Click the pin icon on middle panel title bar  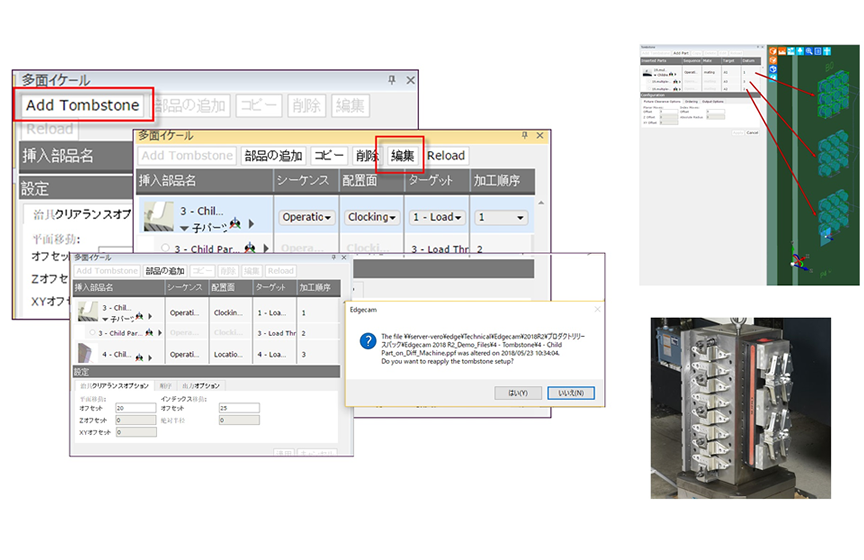click(x=525, y=135)
